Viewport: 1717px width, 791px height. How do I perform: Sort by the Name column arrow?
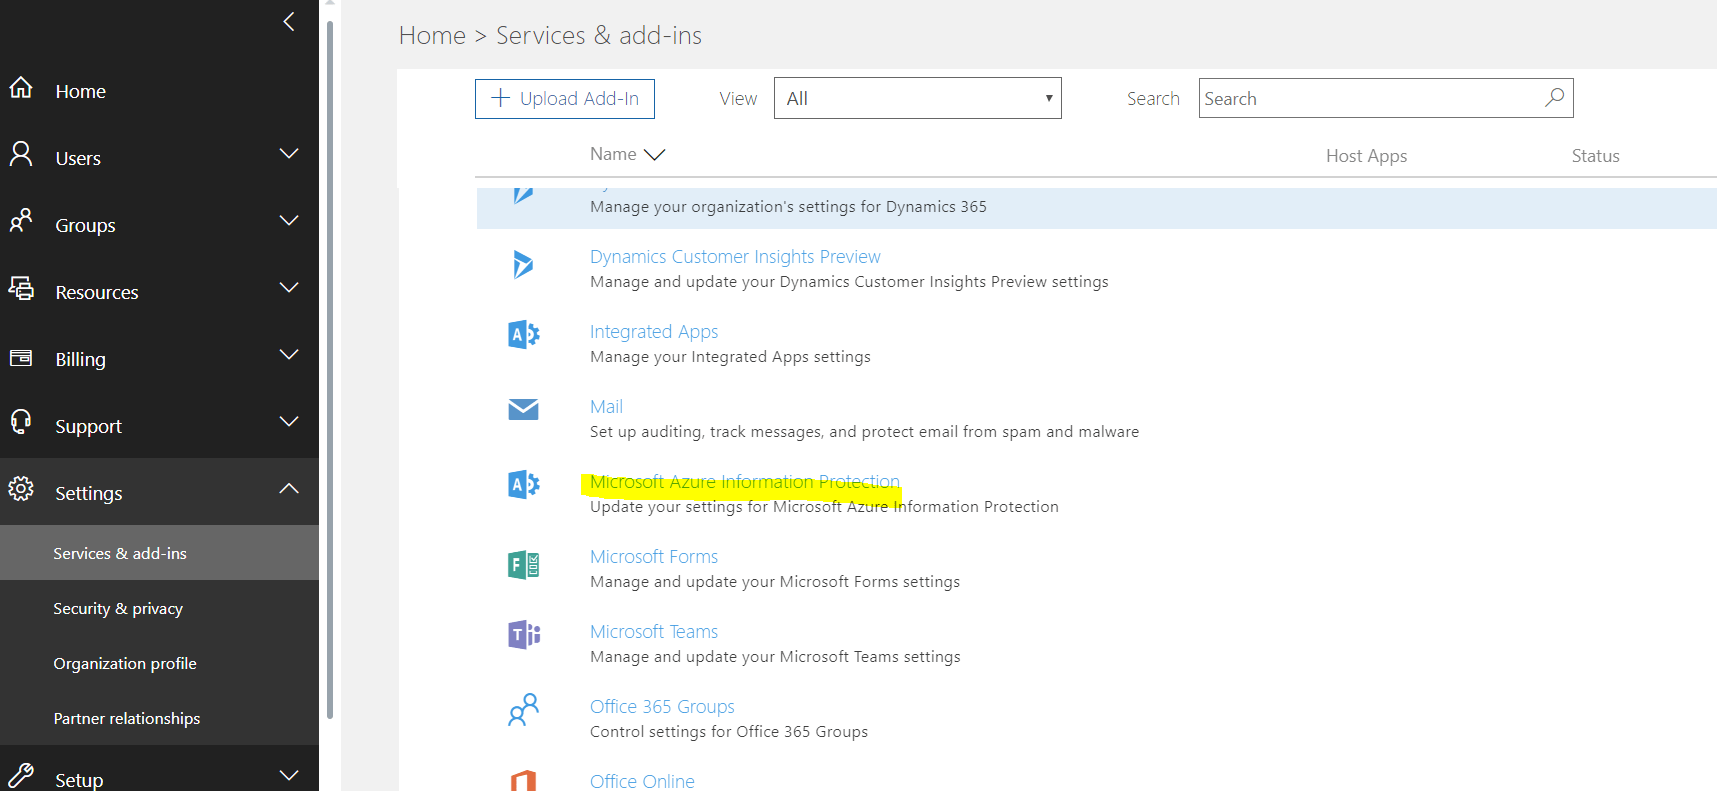coord(654,155)
